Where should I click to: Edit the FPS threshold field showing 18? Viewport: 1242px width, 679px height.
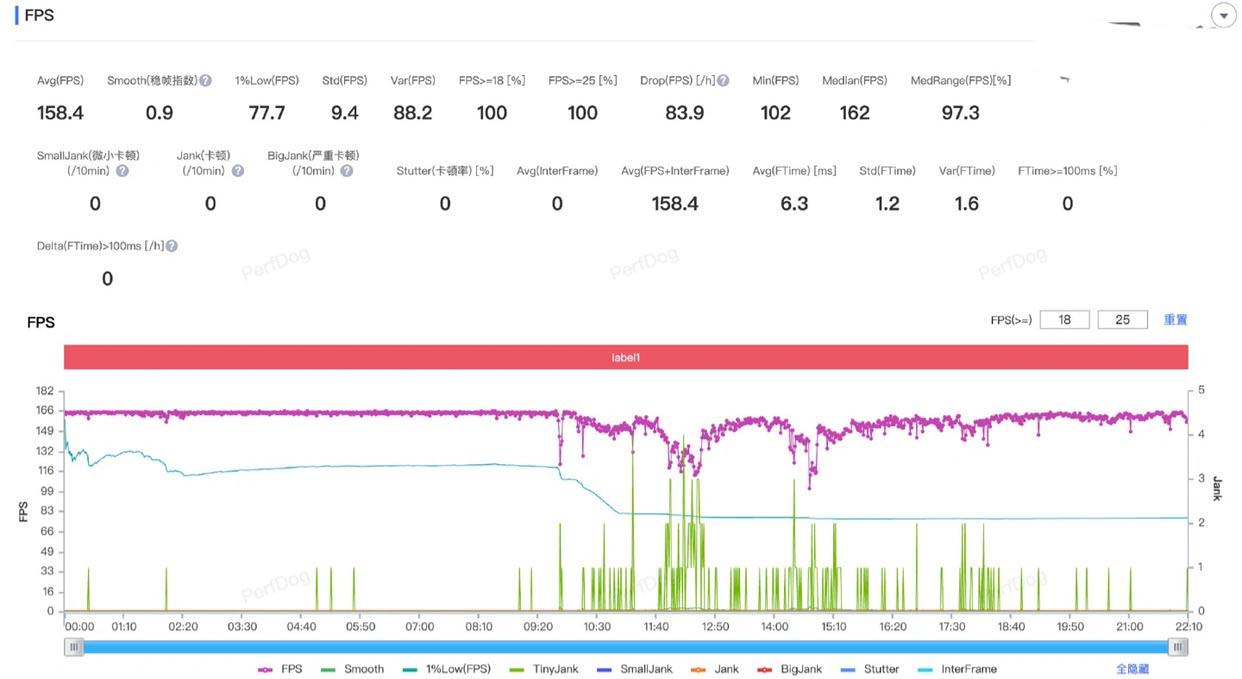pyautogui.click(x=1064, y=320)
